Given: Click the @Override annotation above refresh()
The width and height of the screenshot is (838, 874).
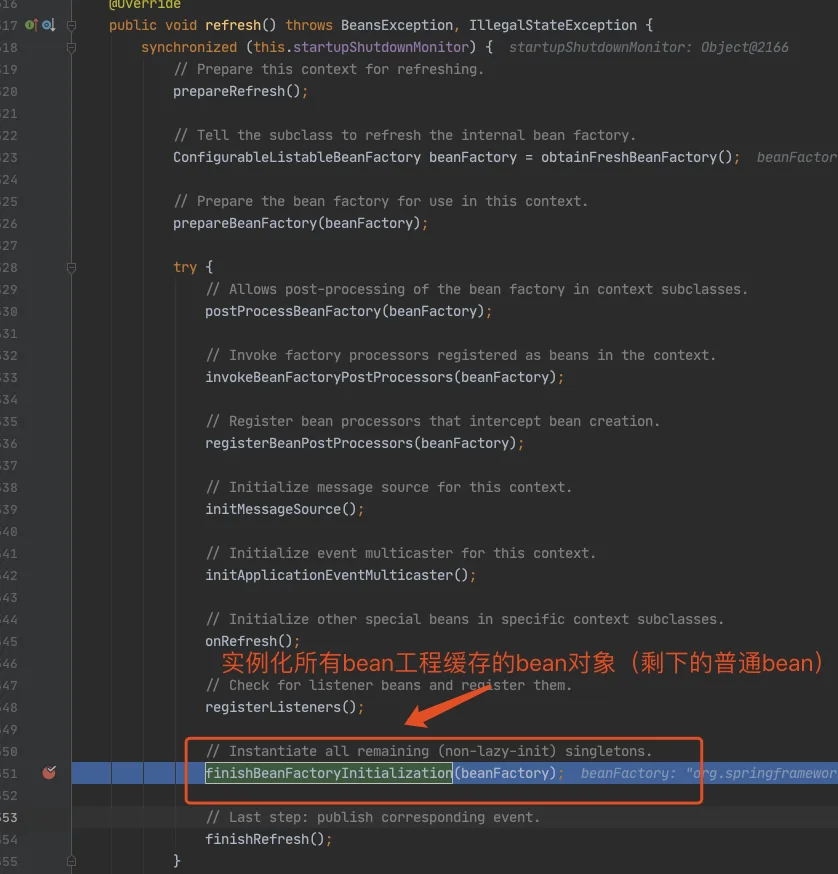Looking at the screenshot, I should pyautogui.click(x=144, y=4).
